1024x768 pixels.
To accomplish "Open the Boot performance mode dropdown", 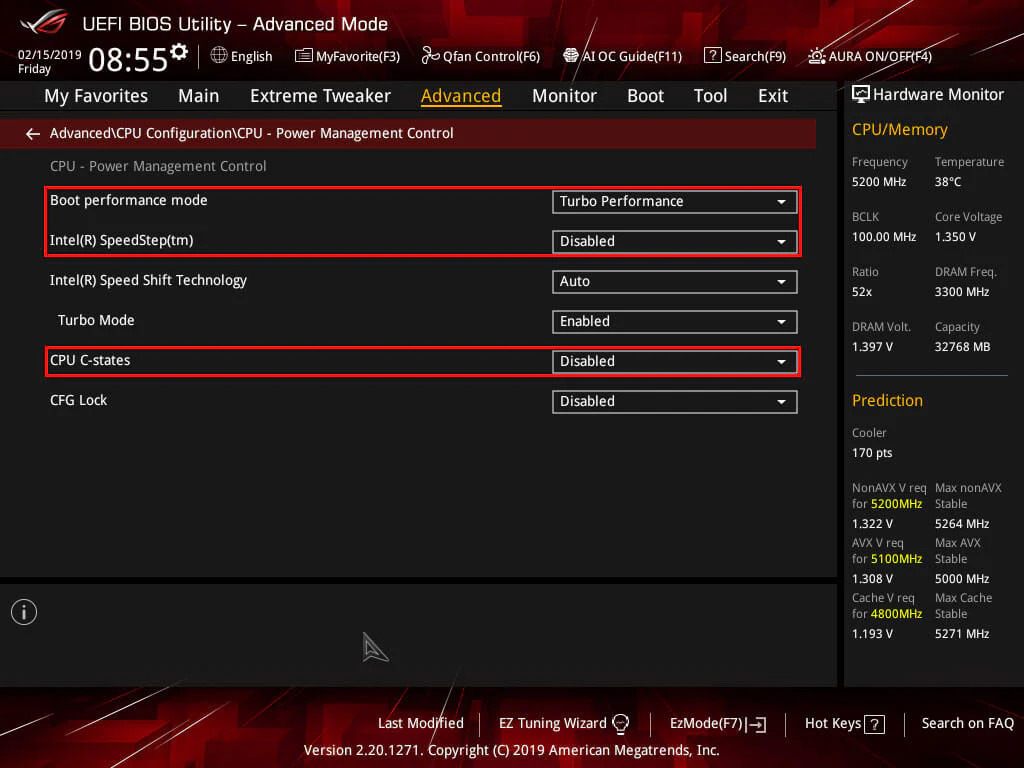I will point(674,201).
